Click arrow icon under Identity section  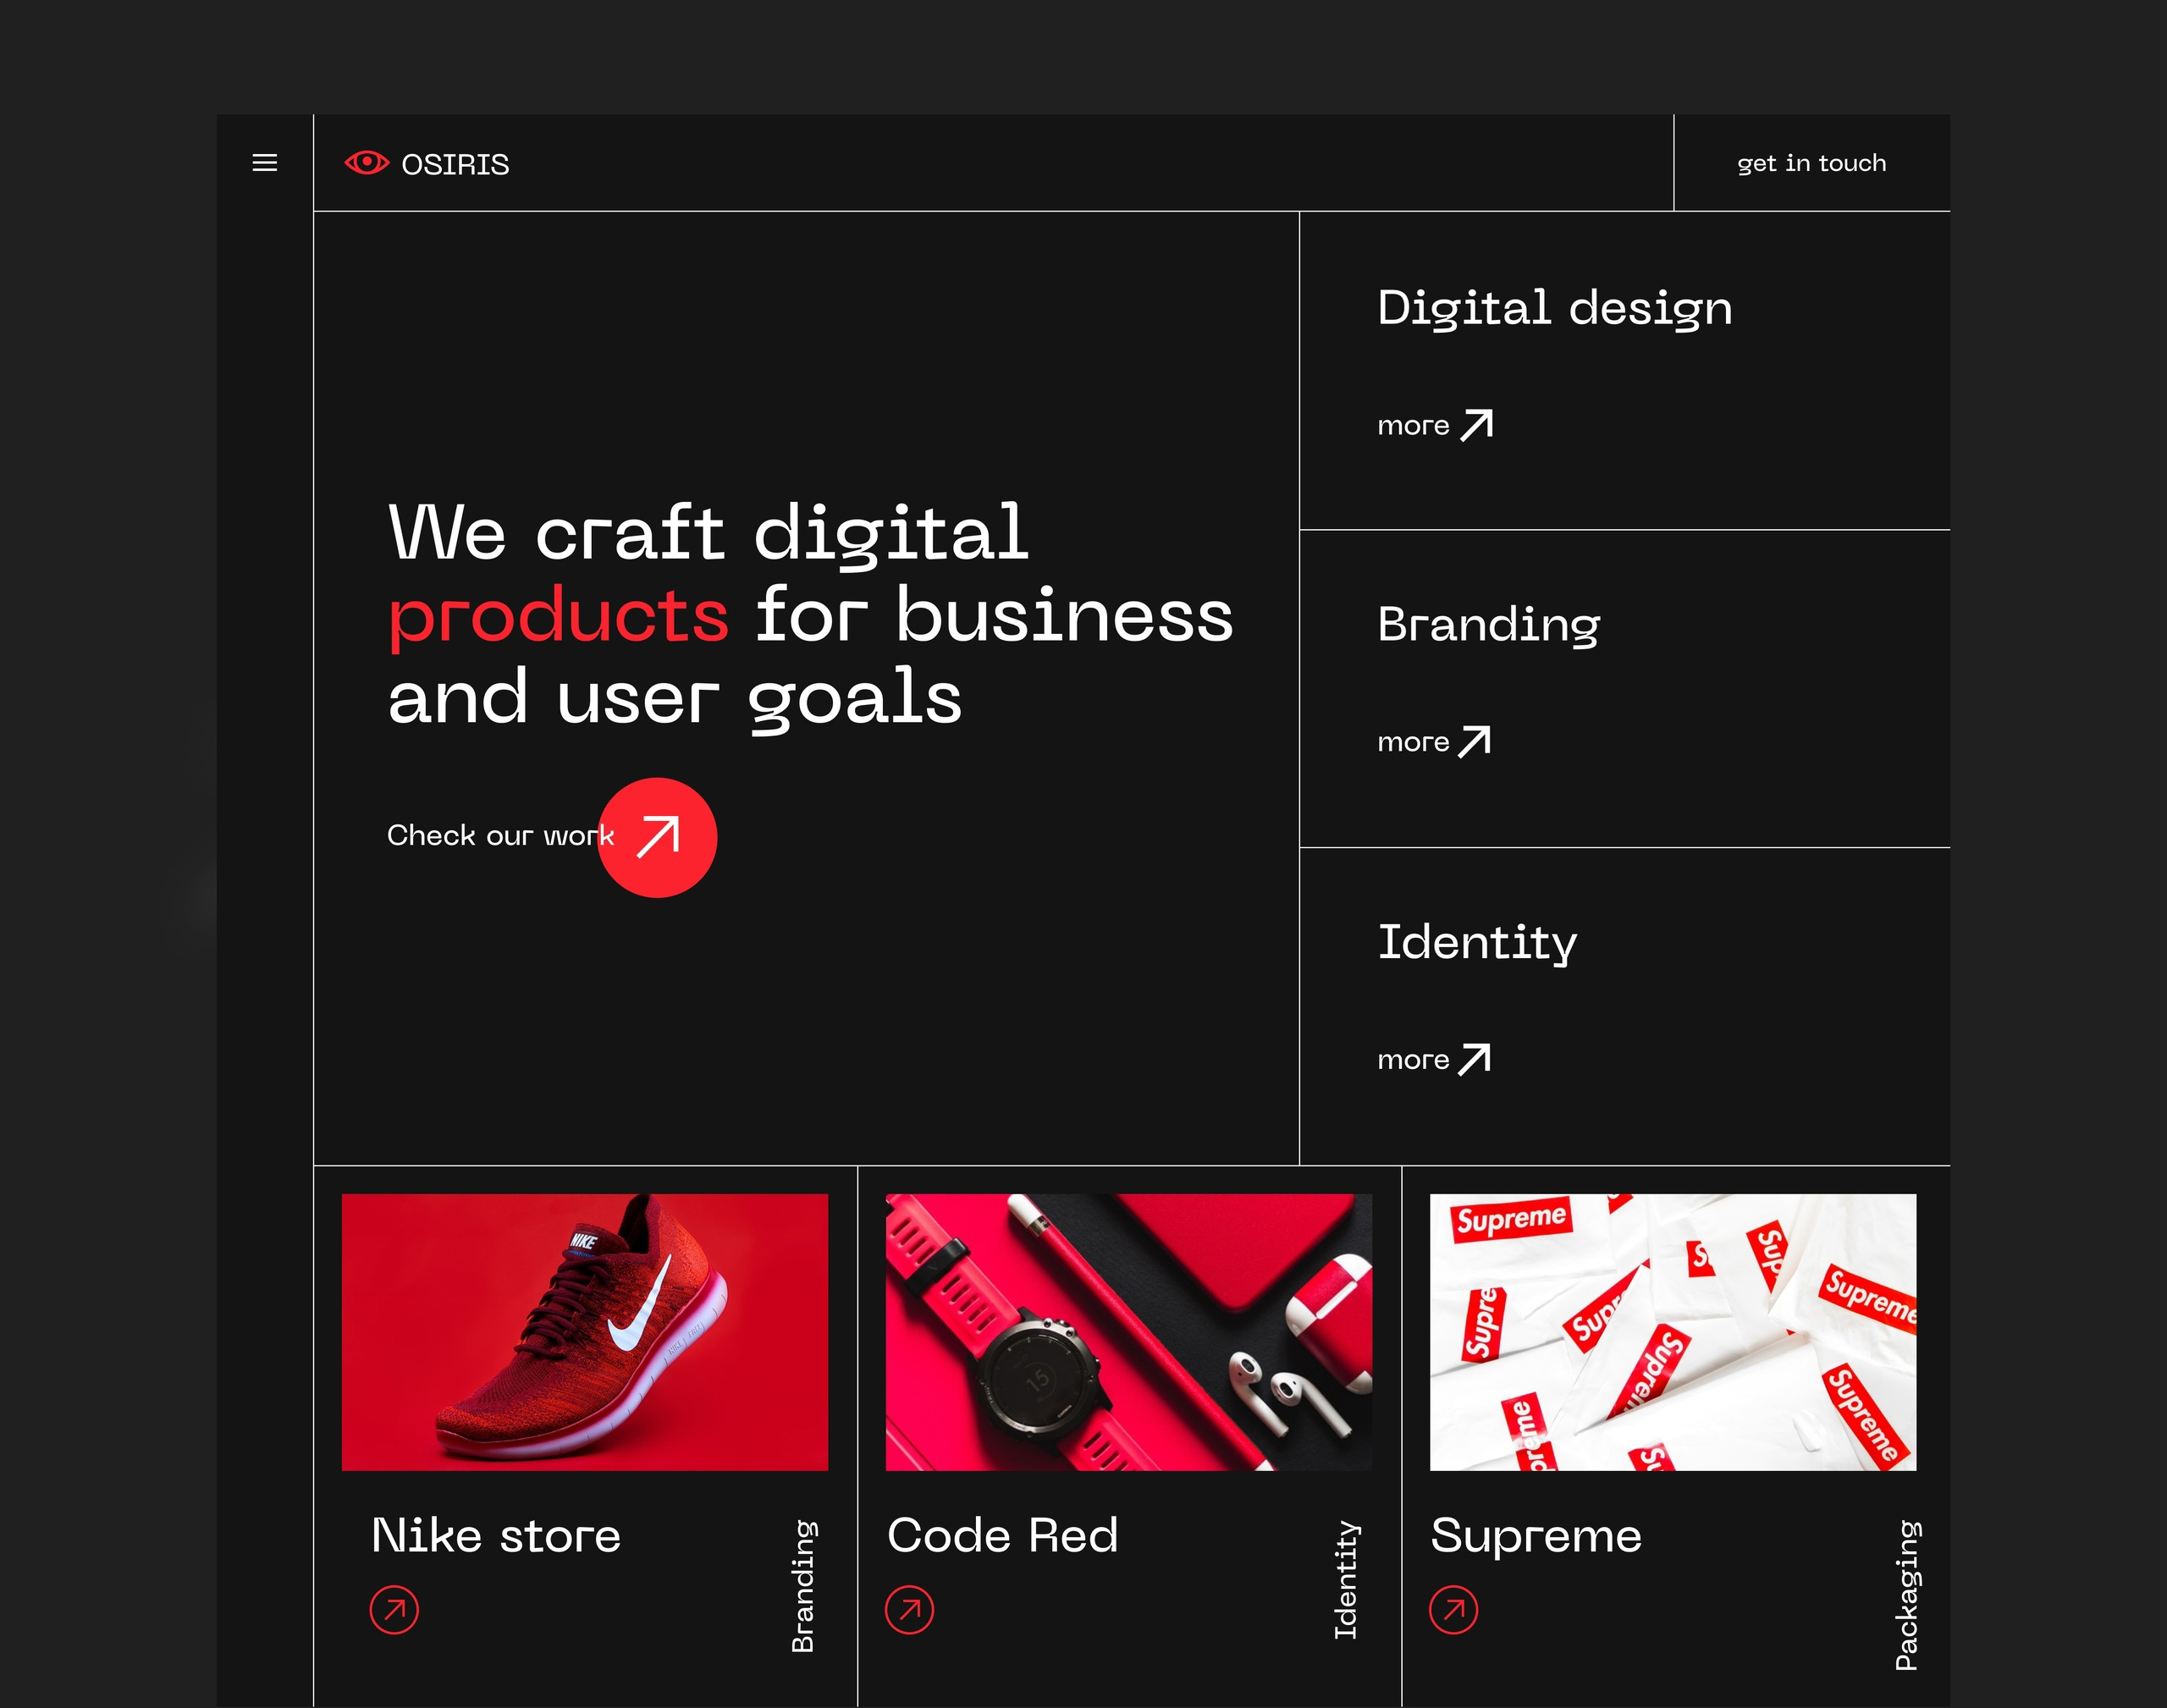pos(1474,1059)
